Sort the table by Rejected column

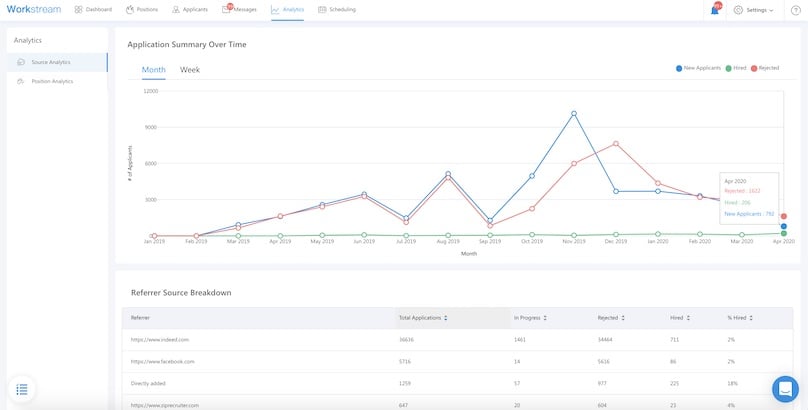tap(608, 317)
